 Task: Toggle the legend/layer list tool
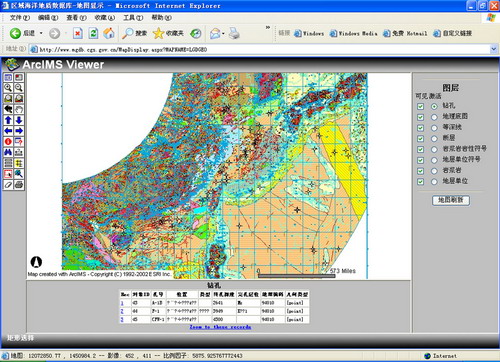tap(8, 77)
